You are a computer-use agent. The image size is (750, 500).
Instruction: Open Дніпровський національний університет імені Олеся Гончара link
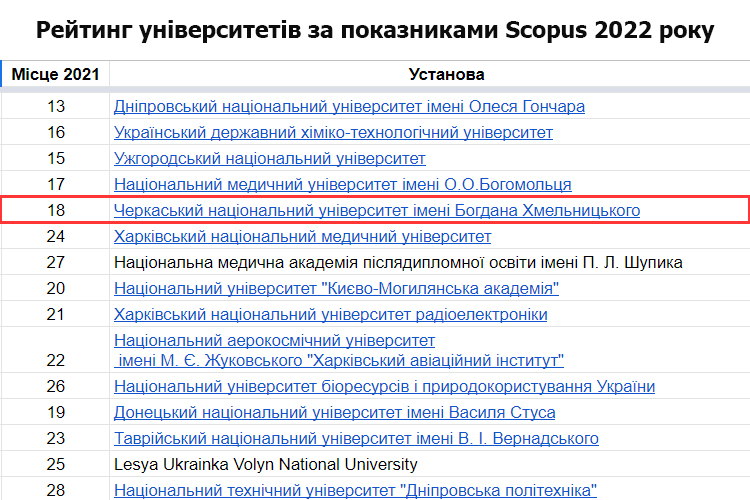click(x=349, y=106)
